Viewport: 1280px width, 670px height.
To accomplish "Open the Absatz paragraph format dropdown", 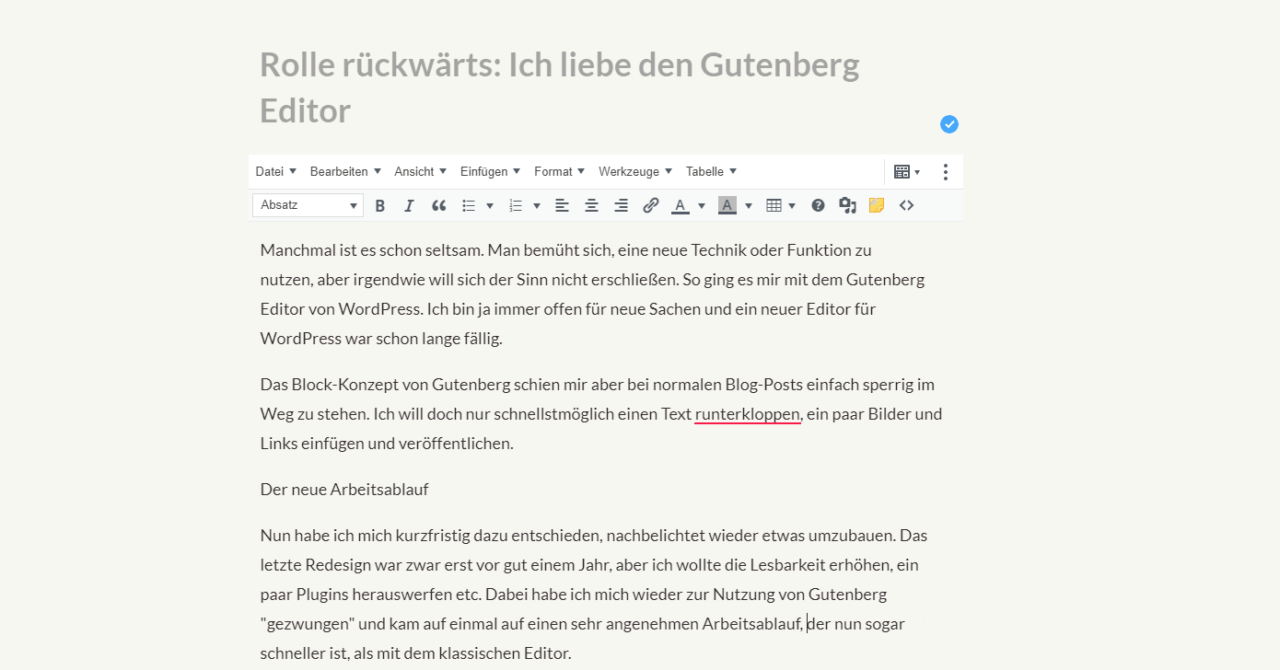I will point(308,206).
